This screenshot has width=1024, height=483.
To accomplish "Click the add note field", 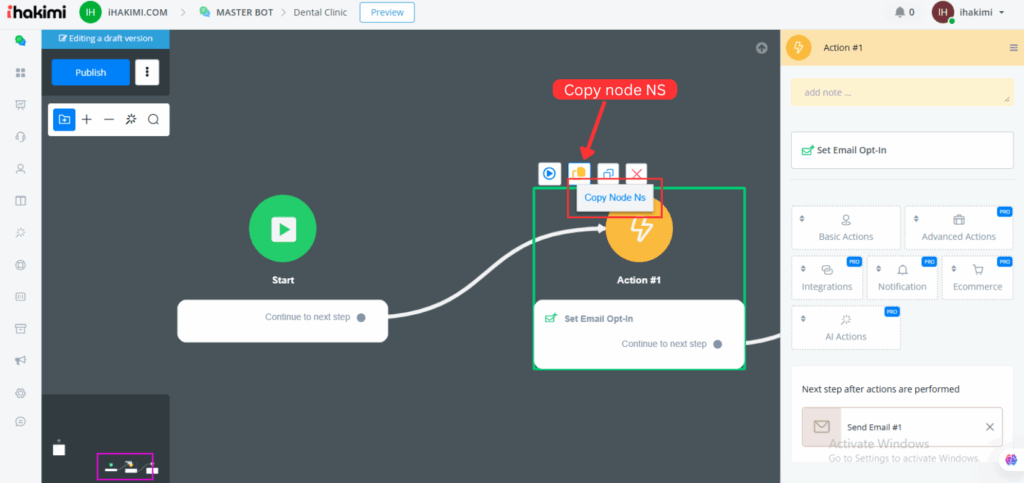I will (x=901, y=92).
